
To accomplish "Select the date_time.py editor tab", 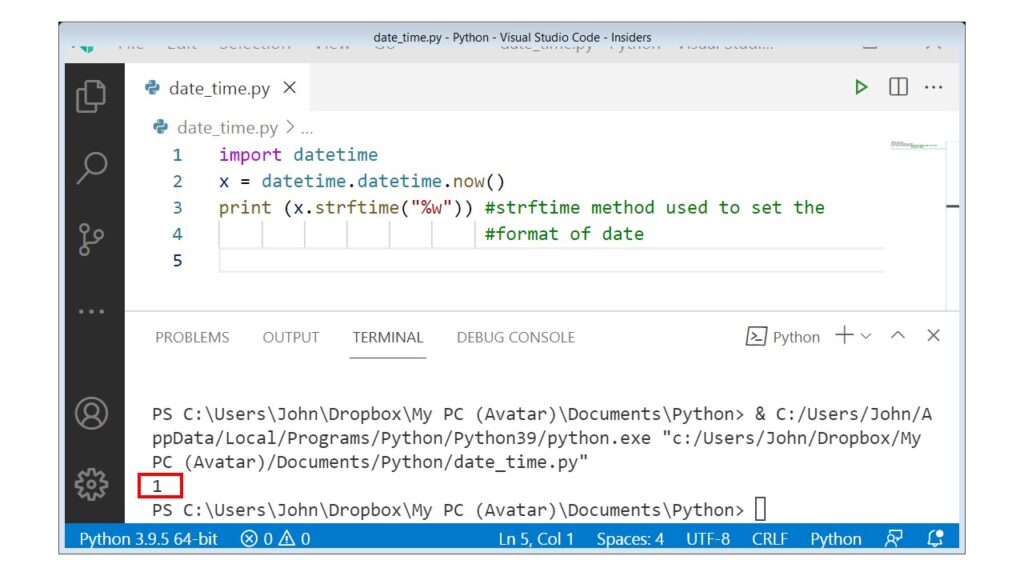I will click(x=219, y=88).
